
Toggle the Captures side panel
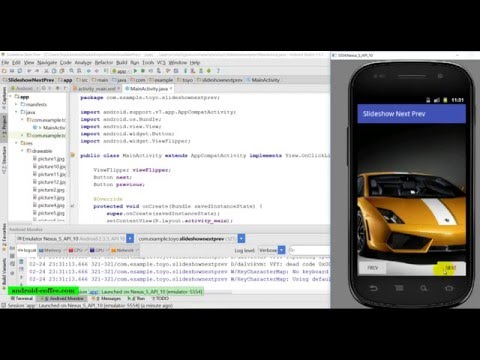(4, 98)
